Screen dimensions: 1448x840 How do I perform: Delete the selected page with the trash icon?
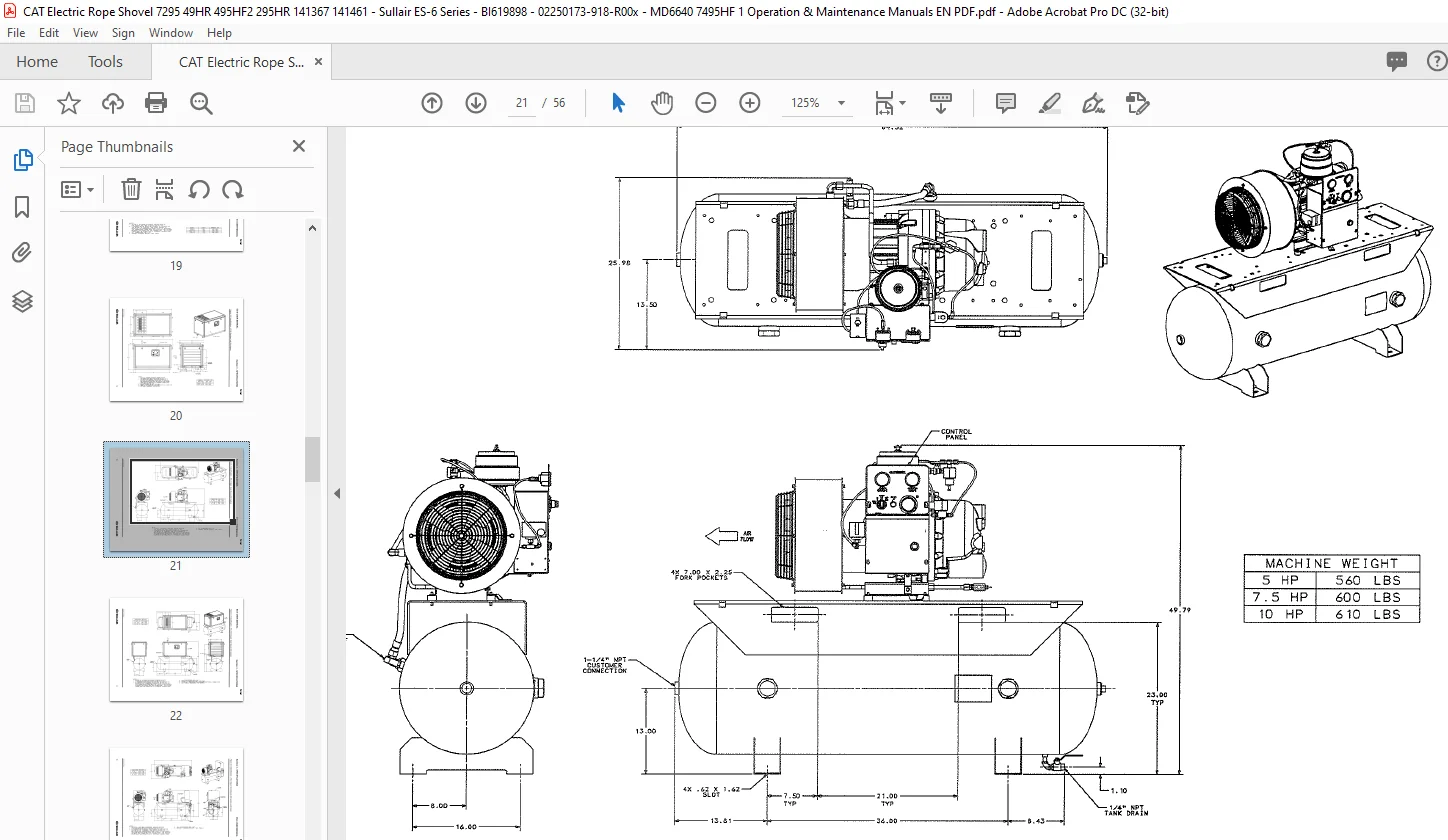[131, 189]
